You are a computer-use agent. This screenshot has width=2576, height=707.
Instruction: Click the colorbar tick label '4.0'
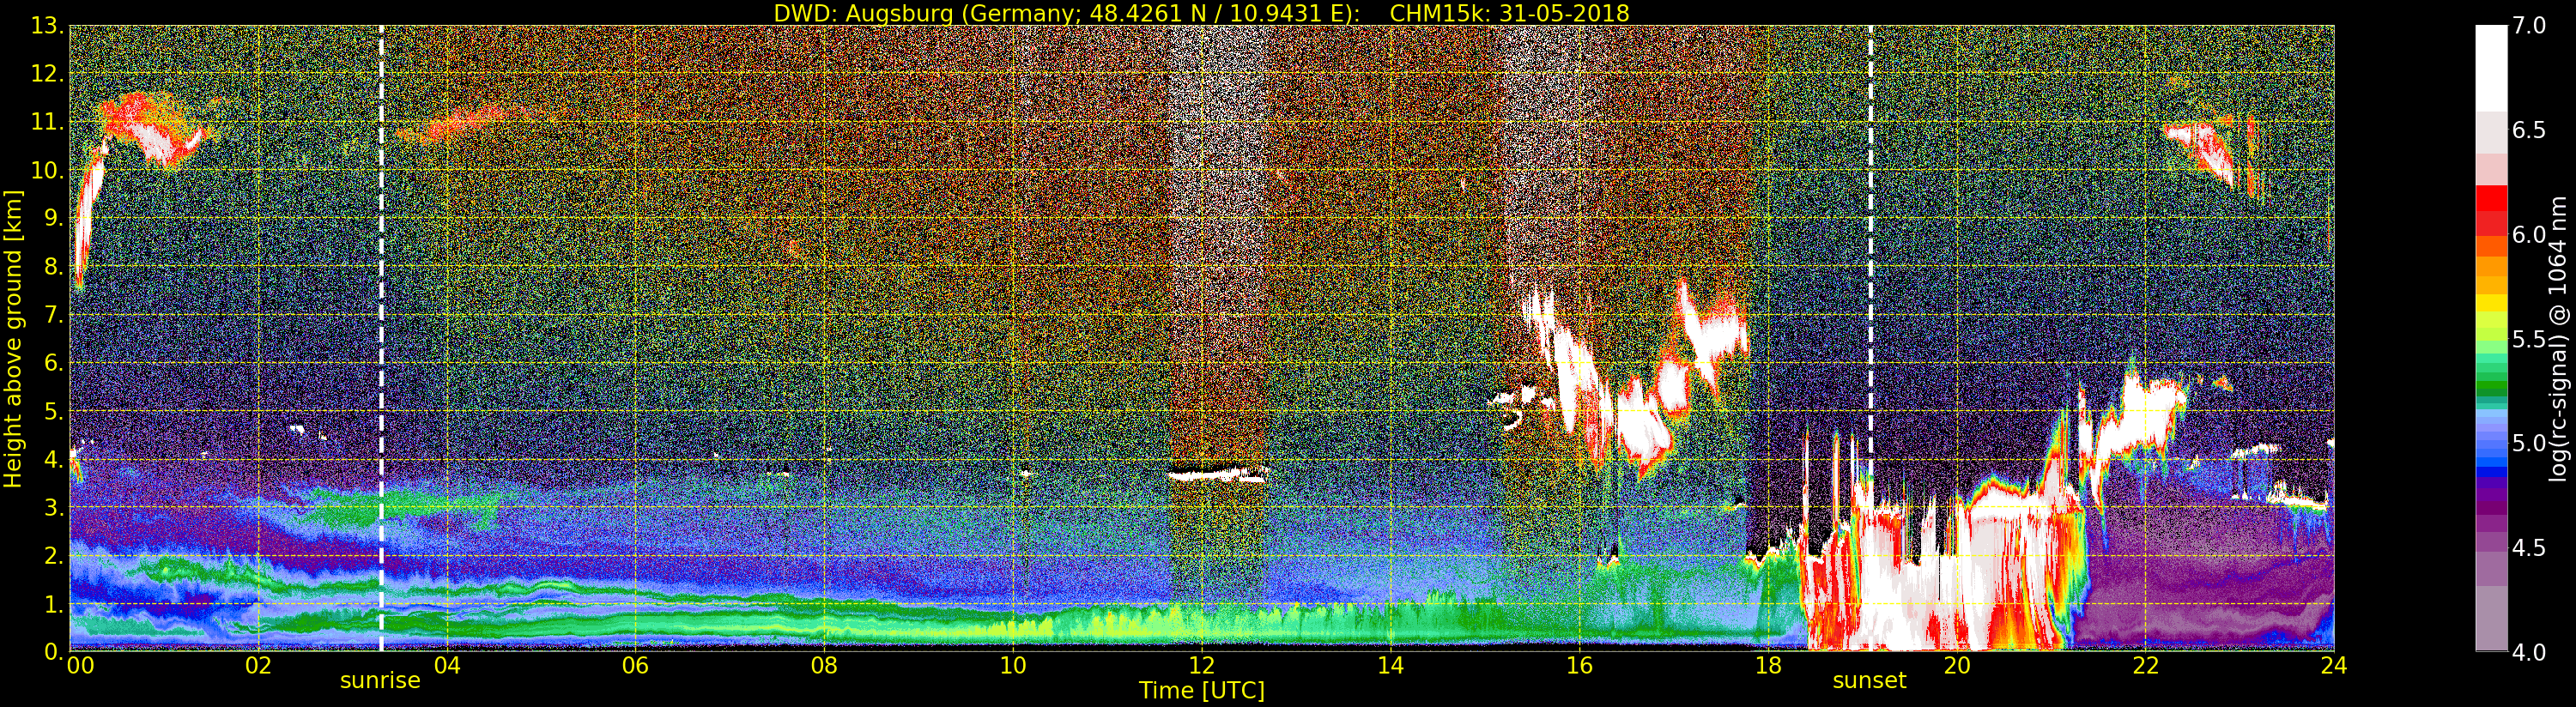(2528, 653)
